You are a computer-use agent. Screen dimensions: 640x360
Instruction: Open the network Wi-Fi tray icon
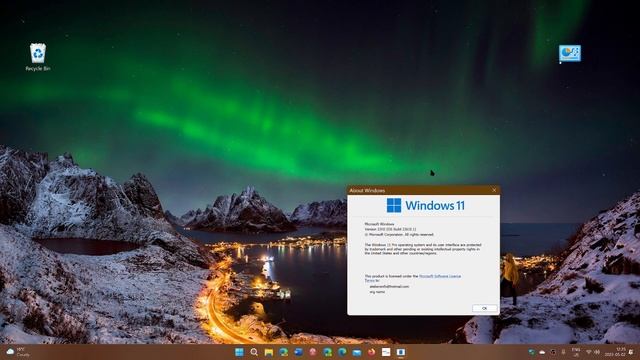[x=589, y=352]
